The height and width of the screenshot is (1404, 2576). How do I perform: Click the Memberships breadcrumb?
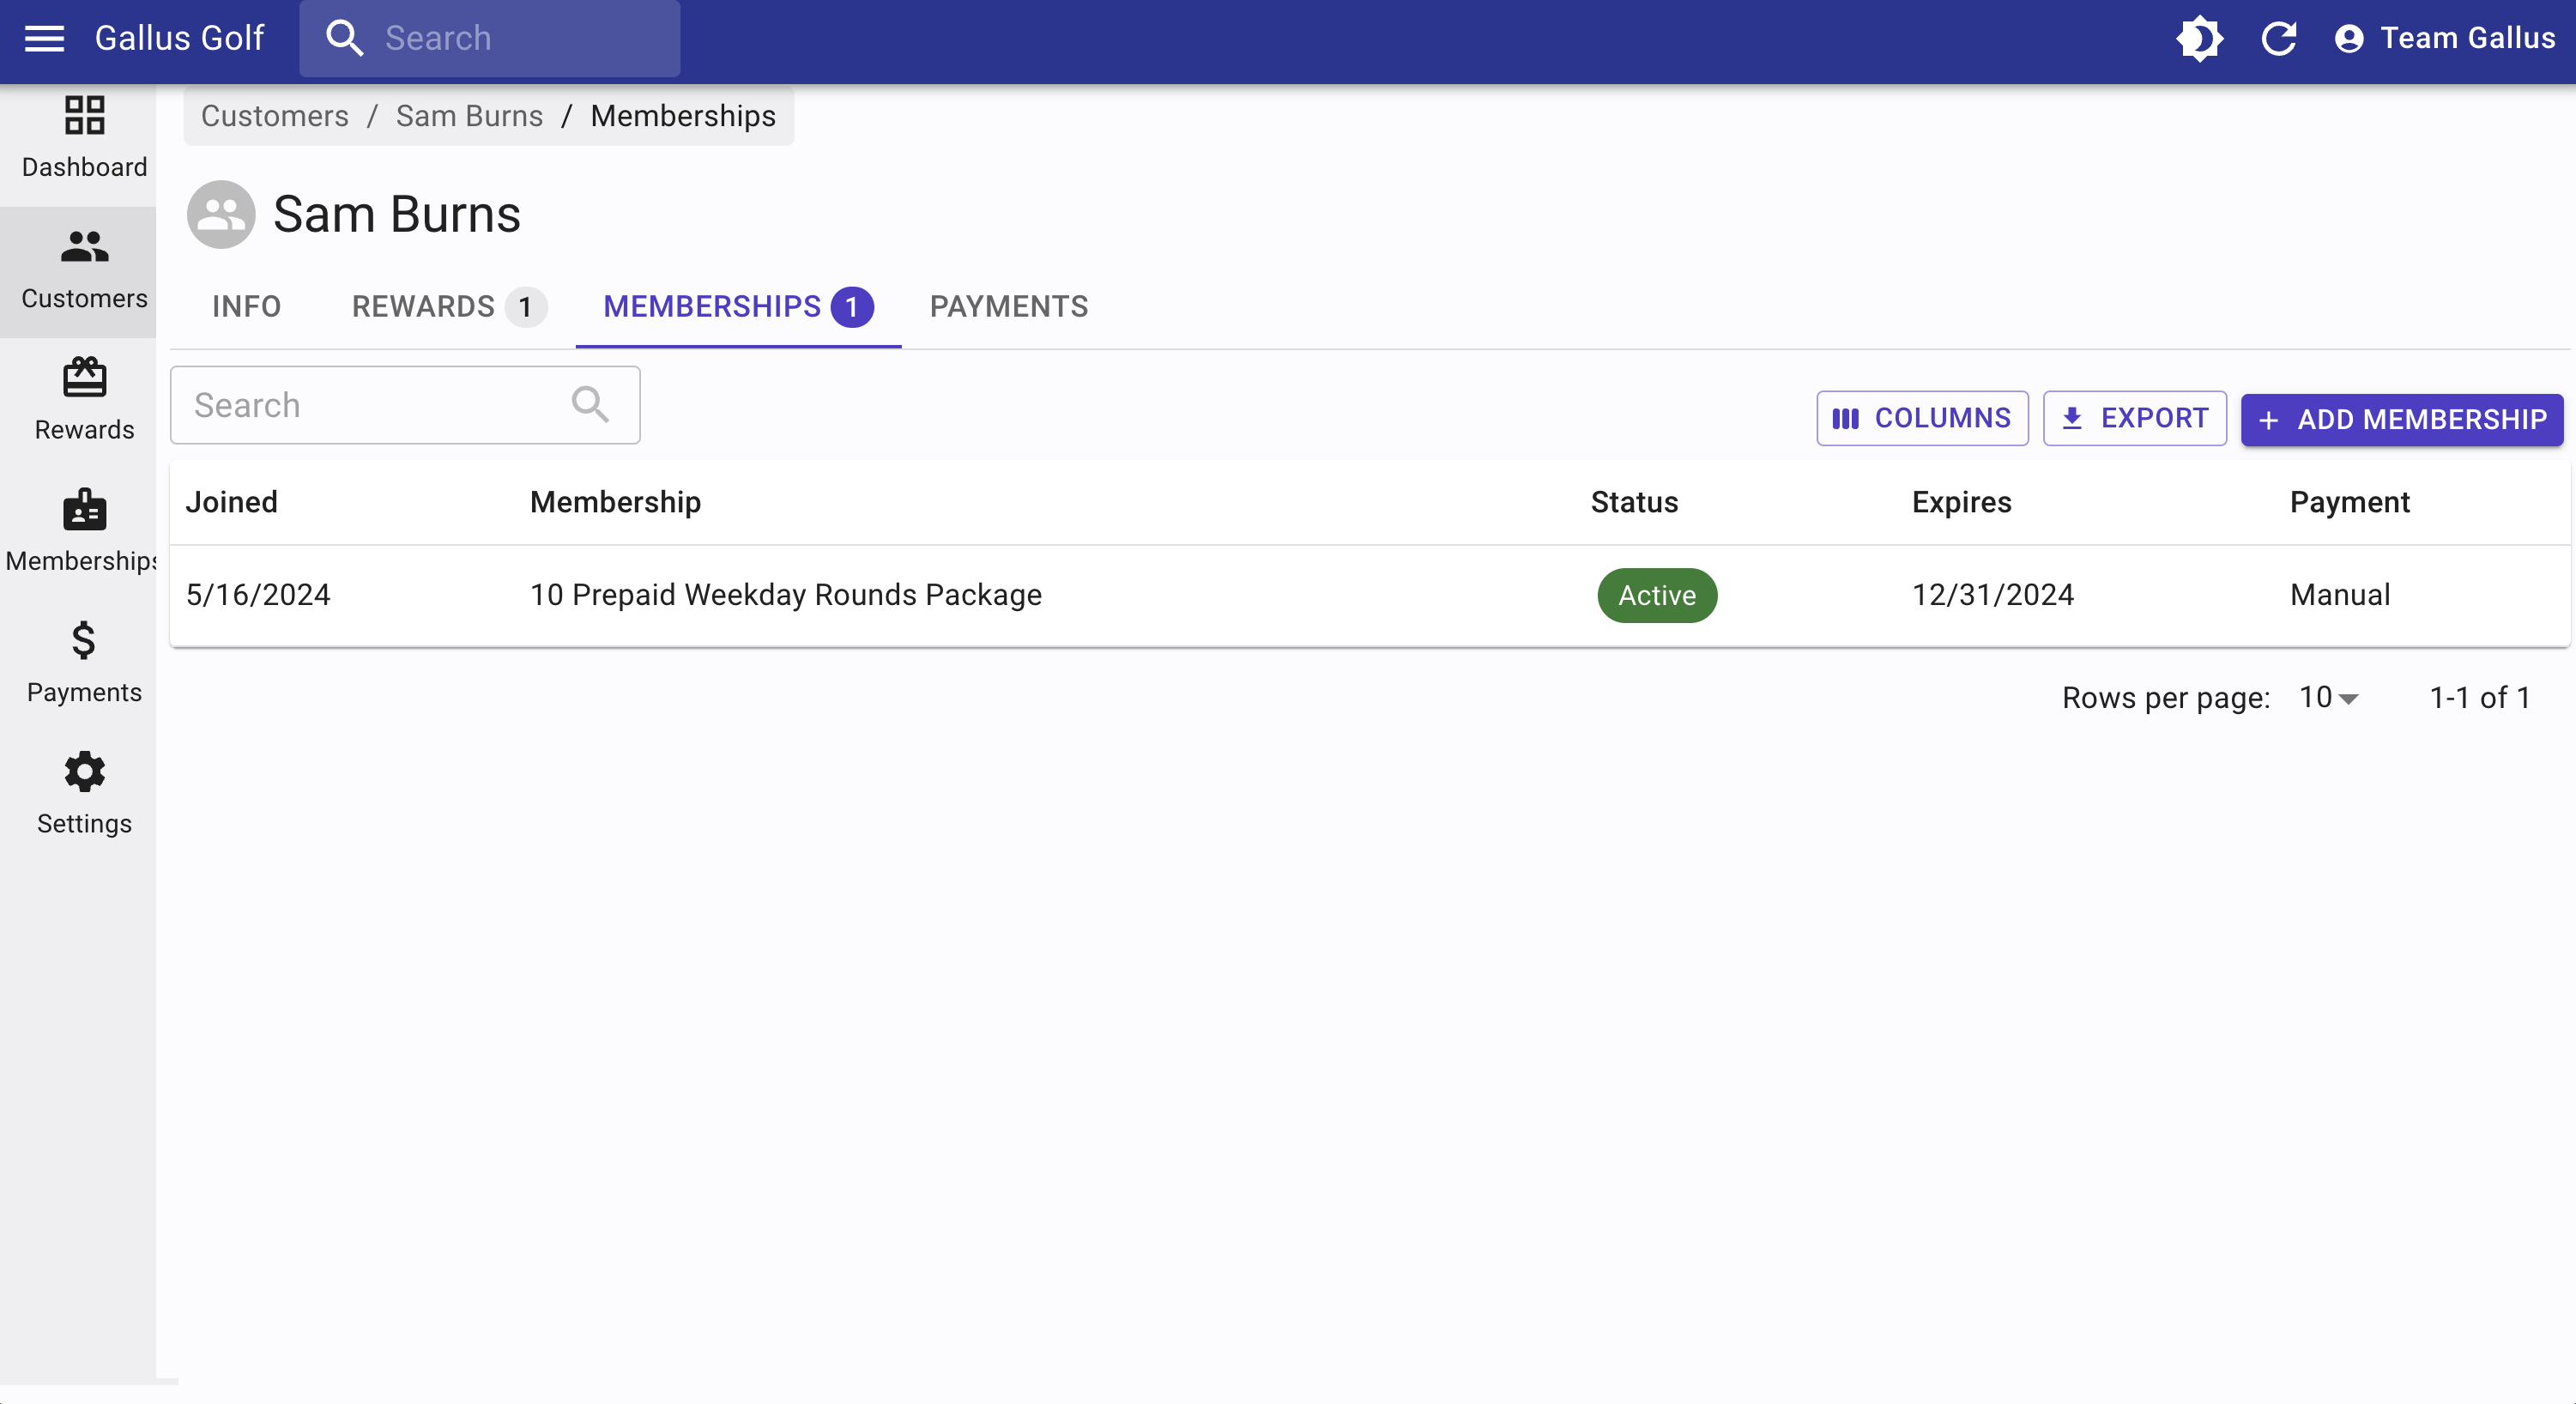click(x=683, y=116)
